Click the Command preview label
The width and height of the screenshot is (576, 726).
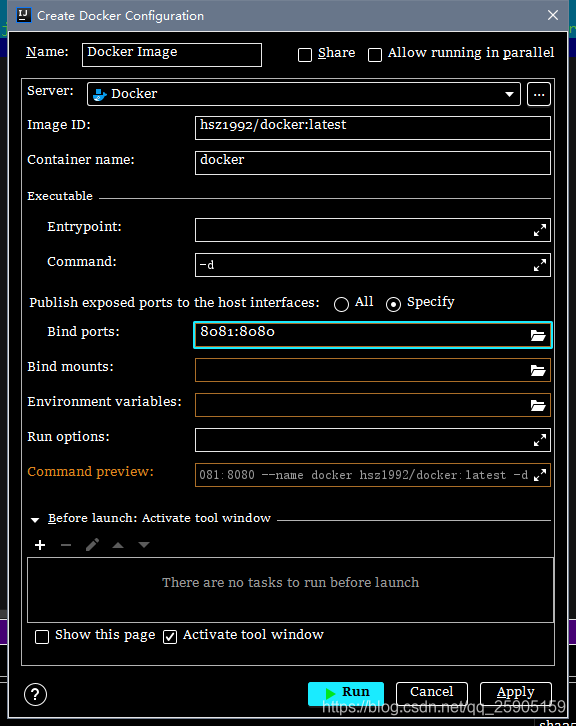click(x=90, y=471)
